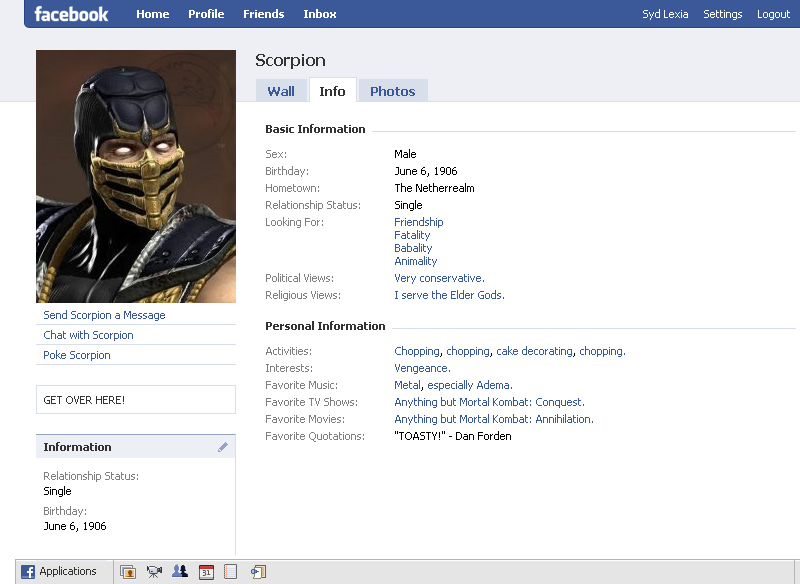Viewport: 800px width, 584px height.
Task: Switch to the Photos tab
Action: 392,91
